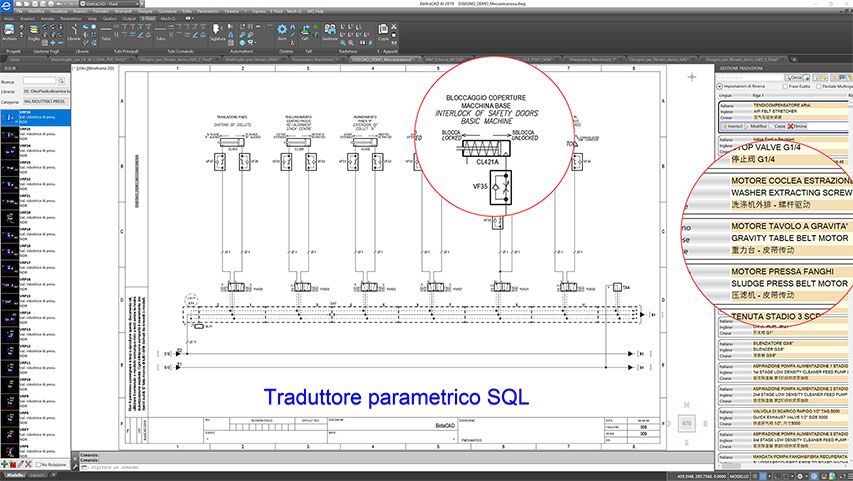The width and height of the screenshot is (853, 481).
Task: Switch to DISEGNO_DEMO_Meccanicanova document tab
Action: [x=384, y=59]
